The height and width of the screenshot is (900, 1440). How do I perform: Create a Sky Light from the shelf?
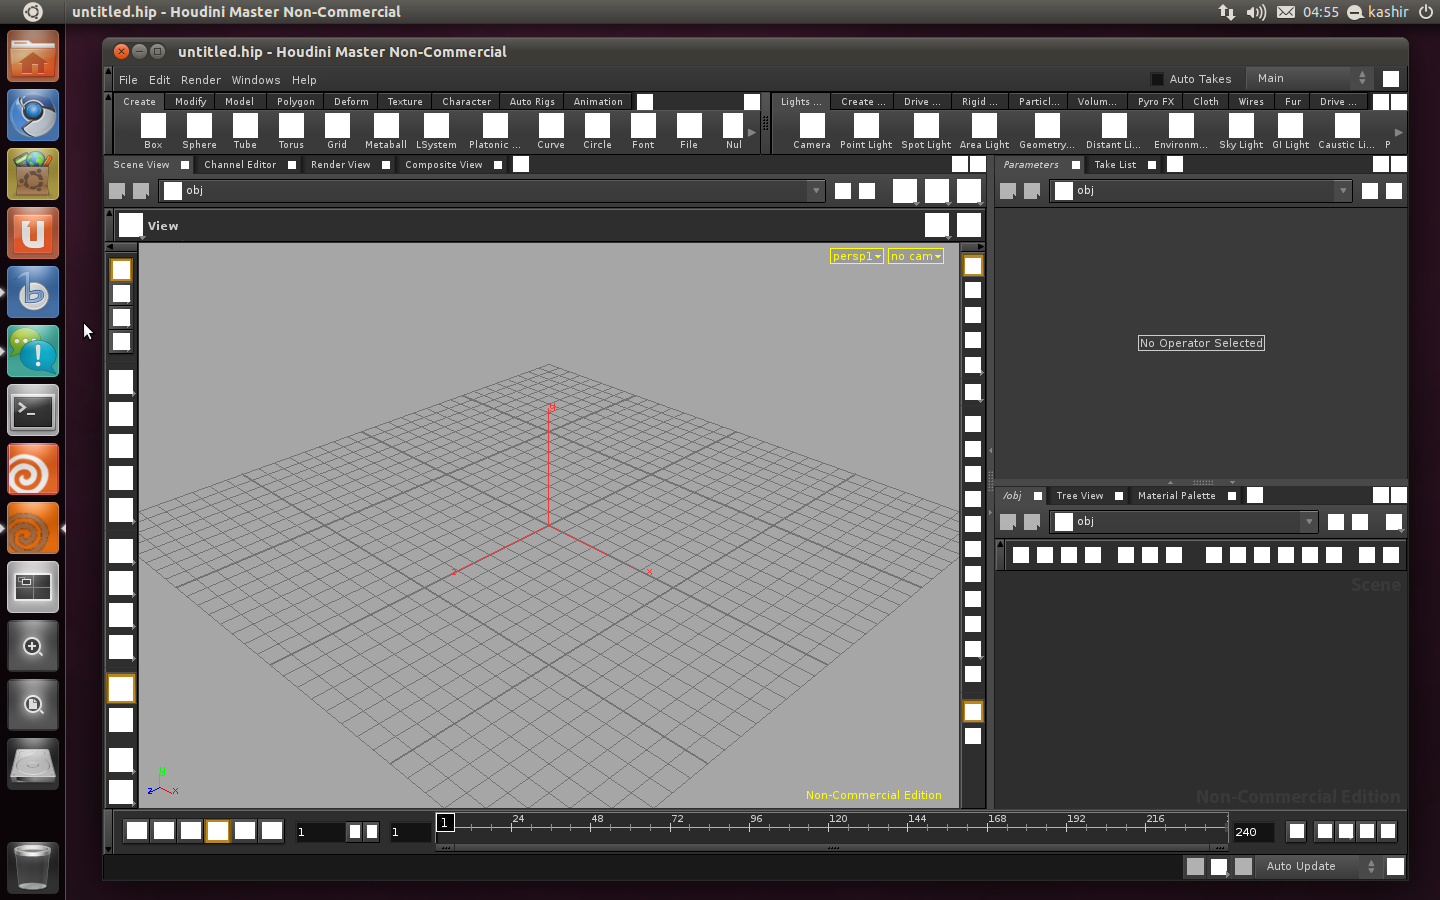[1241, 131]
